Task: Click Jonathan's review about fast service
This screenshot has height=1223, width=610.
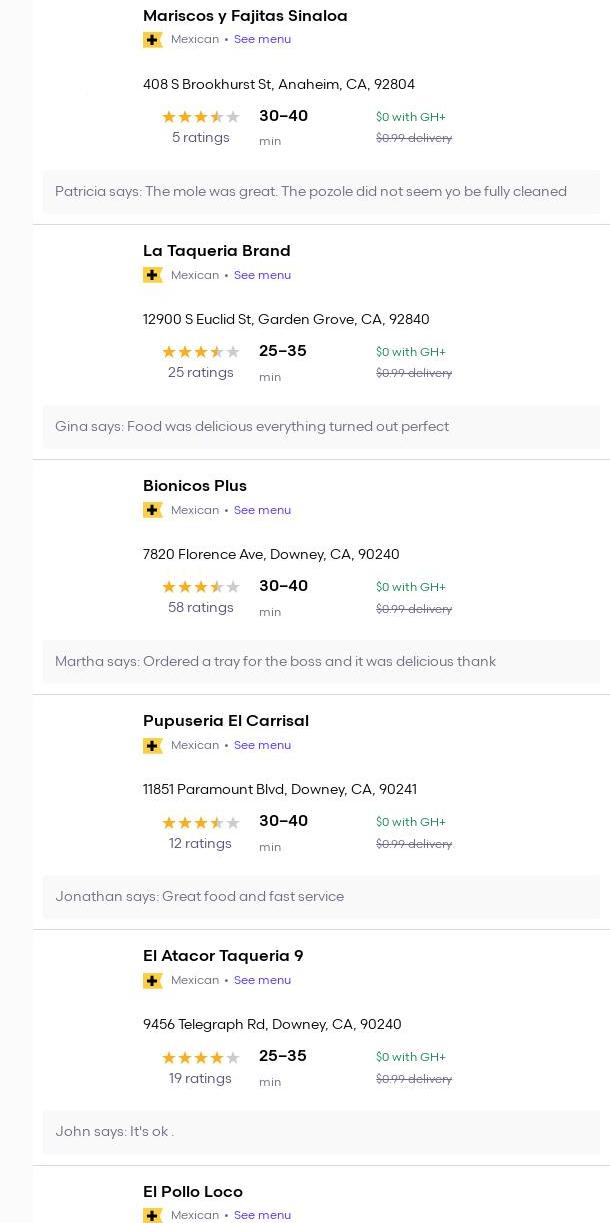Action: 200,897
